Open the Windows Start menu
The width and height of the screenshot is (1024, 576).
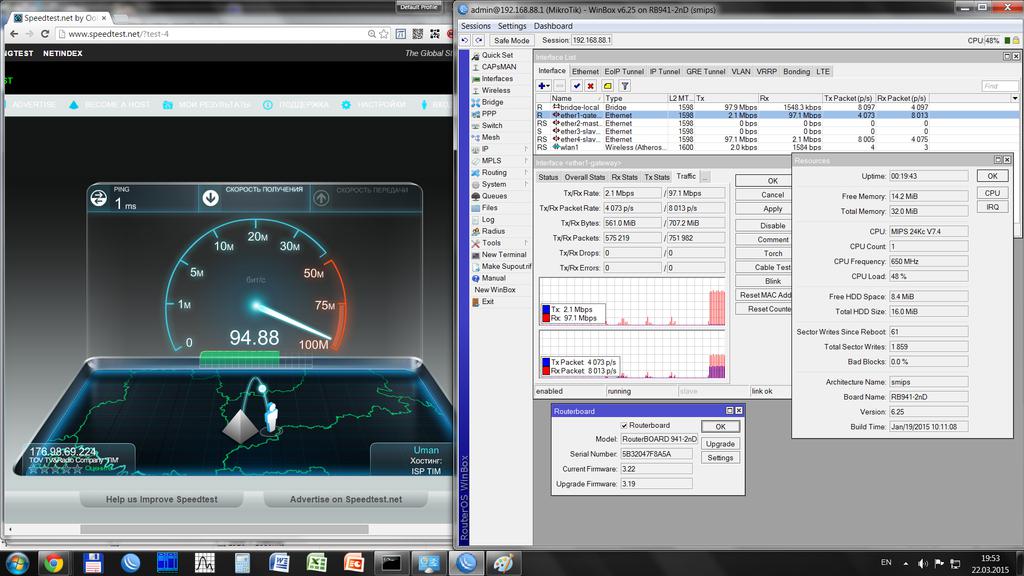16,563
